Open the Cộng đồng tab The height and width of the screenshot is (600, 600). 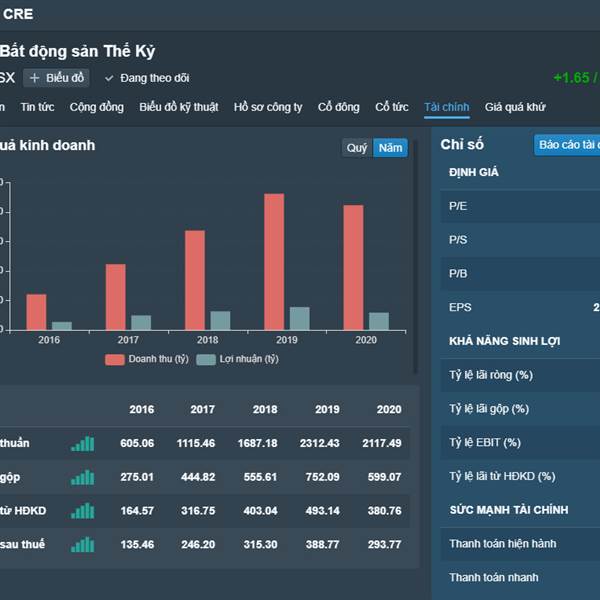pos(97,107)
